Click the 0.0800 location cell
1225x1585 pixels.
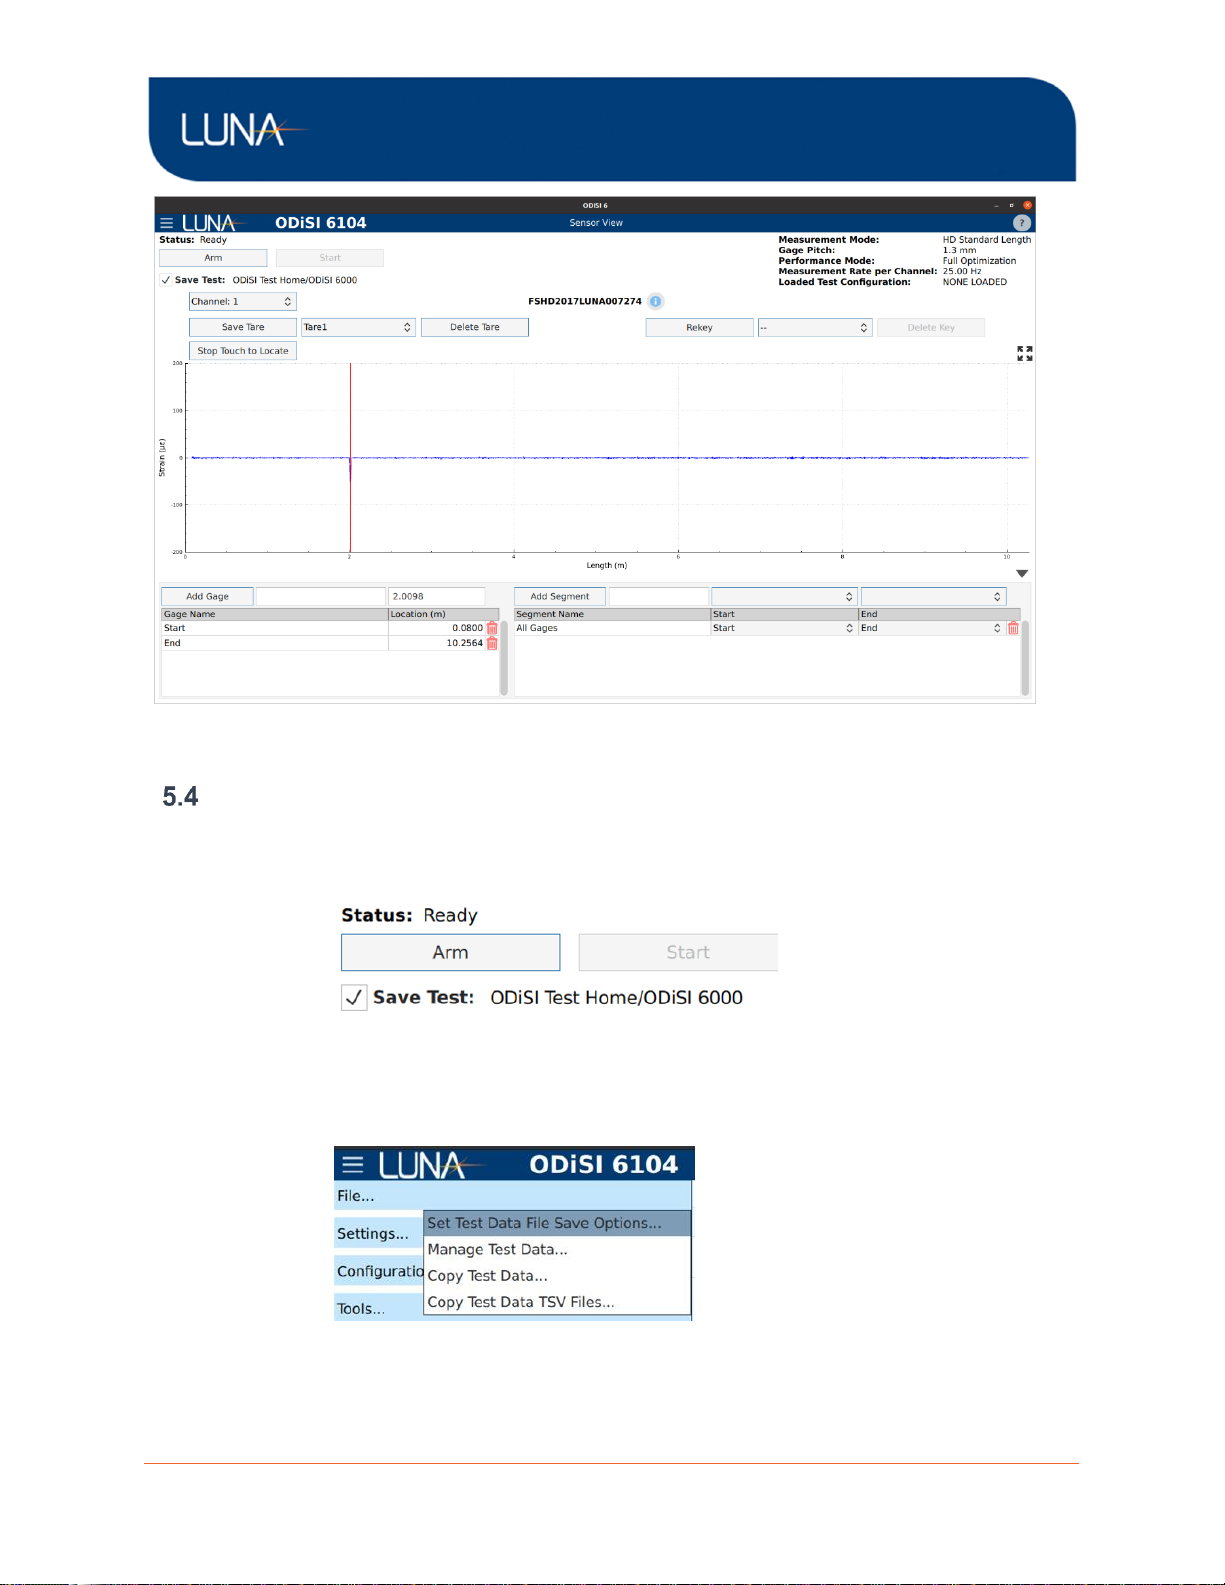point(437,628)
